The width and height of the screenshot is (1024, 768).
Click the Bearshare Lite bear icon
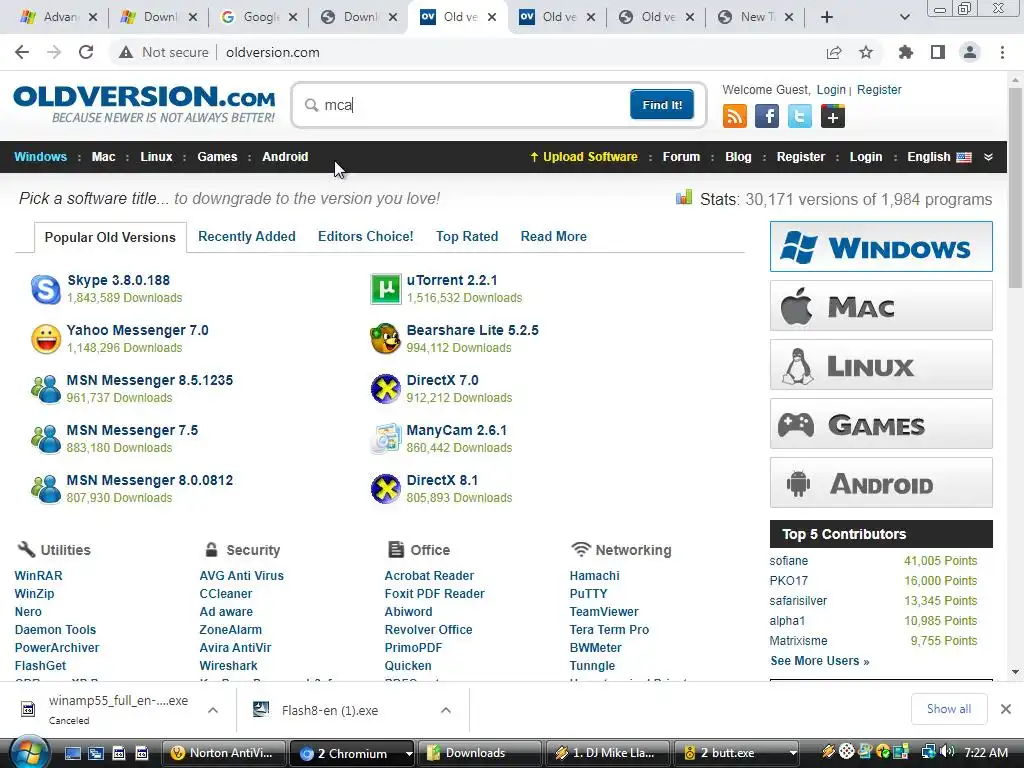click(x=386, y=339)
